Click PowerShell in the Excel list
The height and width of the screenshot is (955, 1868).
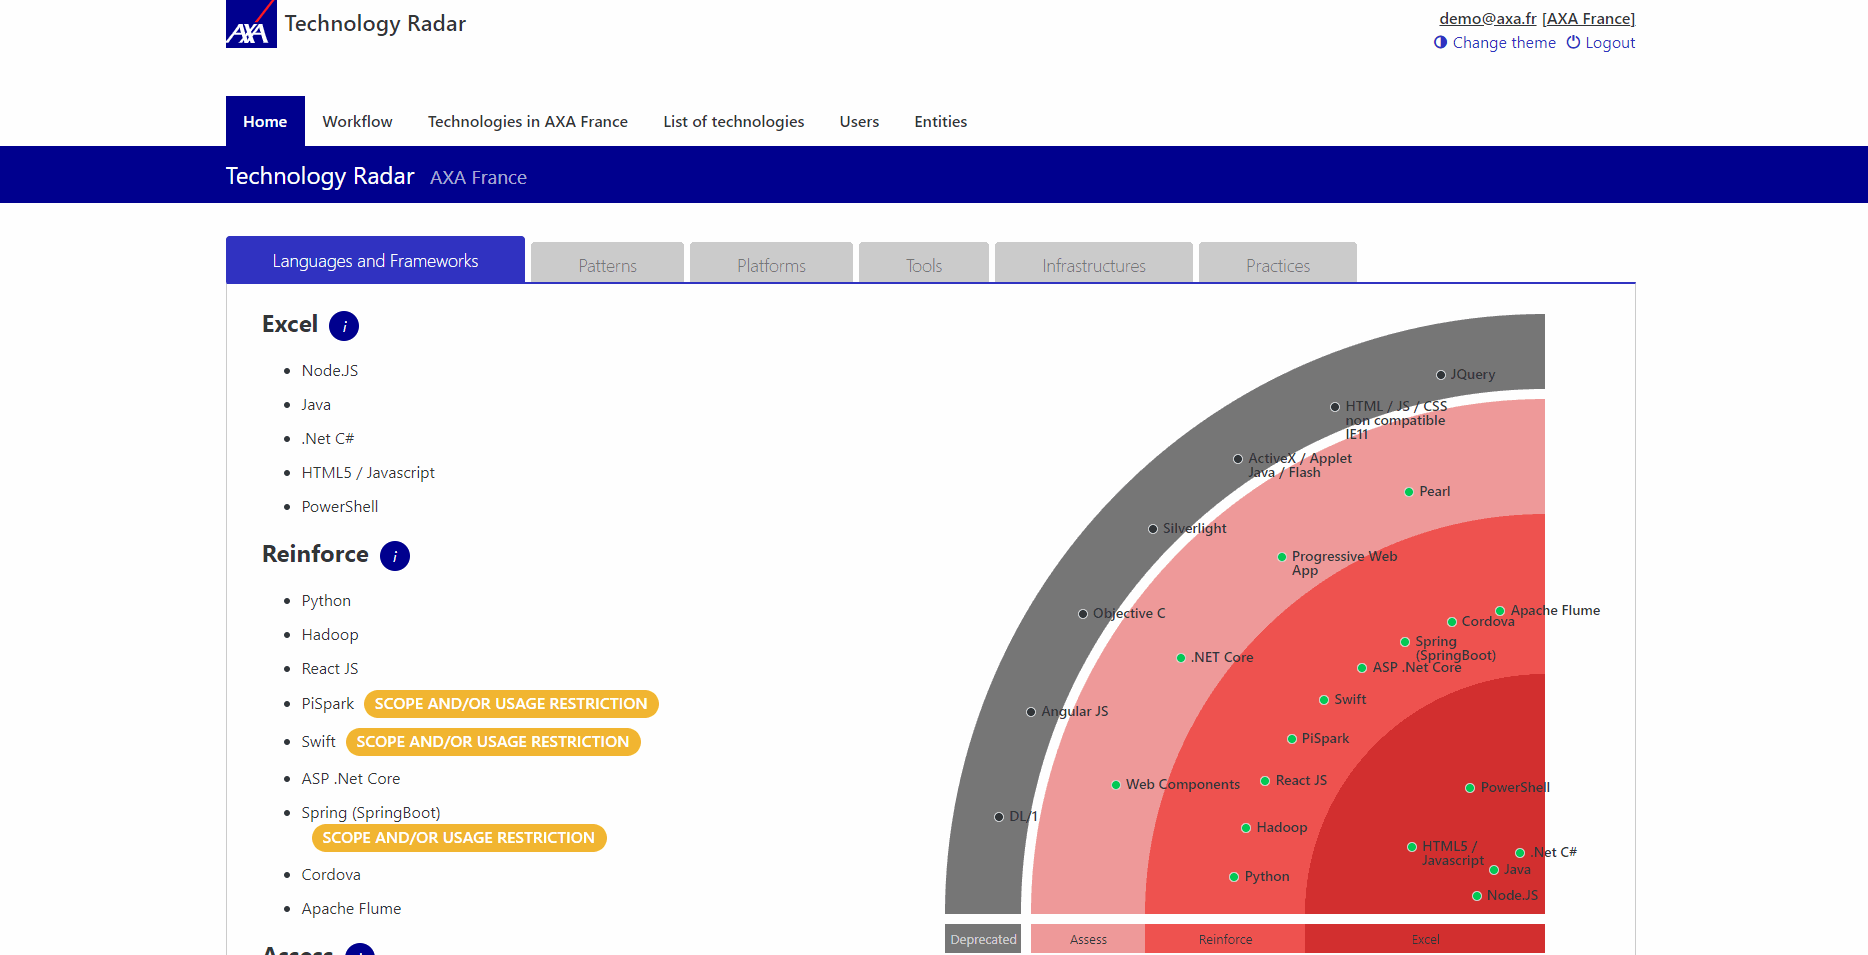pyautogui.click(x=340, y=506)
